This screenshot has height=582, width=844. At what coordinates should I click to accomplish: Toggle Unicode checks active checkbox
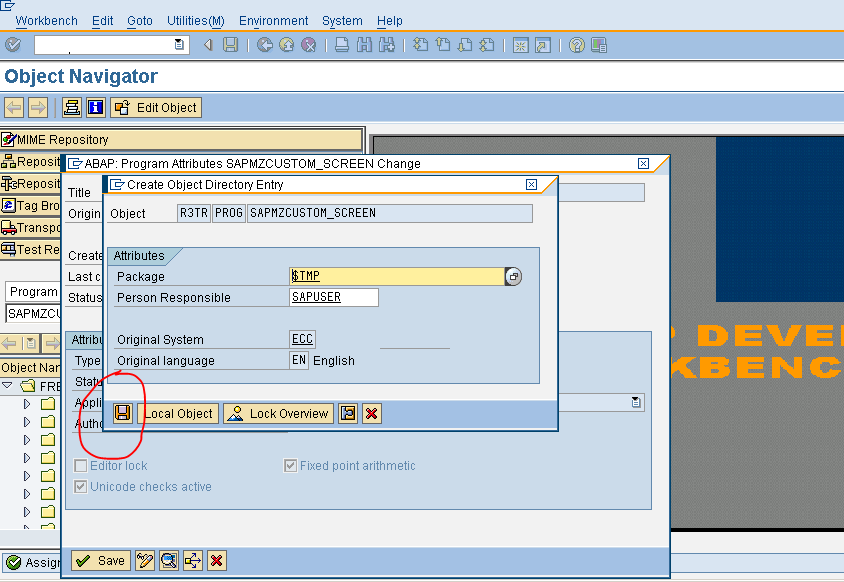coord(78,487)
